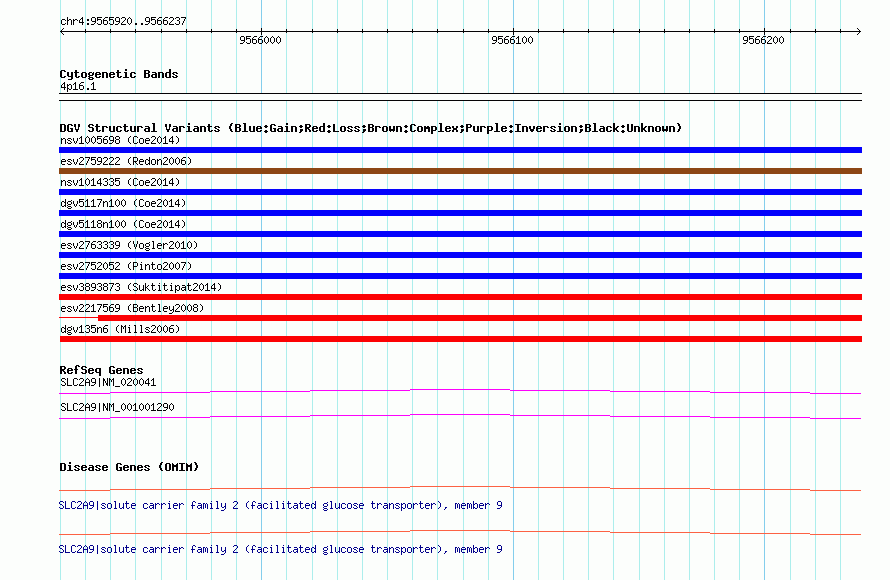
Task: Open the first SLC2A9 solute carrier OMIM link
Action: click(280, 505)
